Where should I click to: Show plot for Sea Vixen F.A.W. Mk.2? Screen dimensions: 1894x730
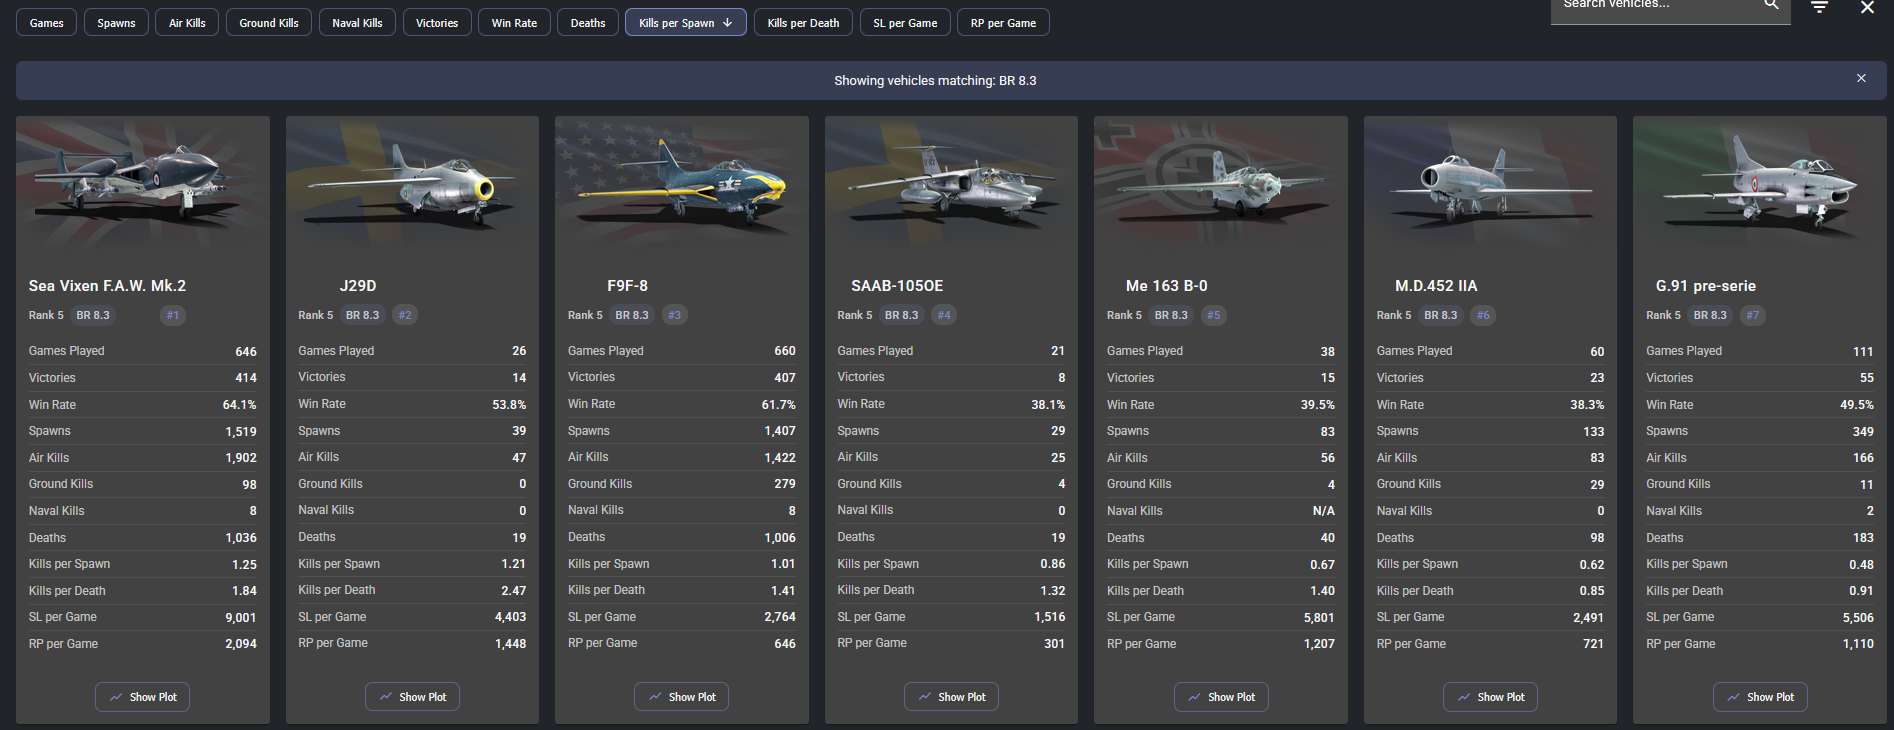coord(143,697)
